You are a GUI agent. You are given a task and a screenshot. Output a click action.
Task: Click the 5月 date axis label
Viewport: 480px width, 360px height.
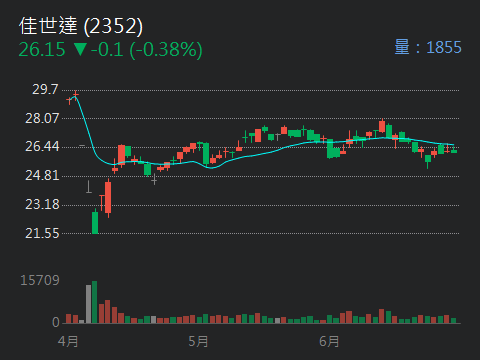click(x=198, y=342)
